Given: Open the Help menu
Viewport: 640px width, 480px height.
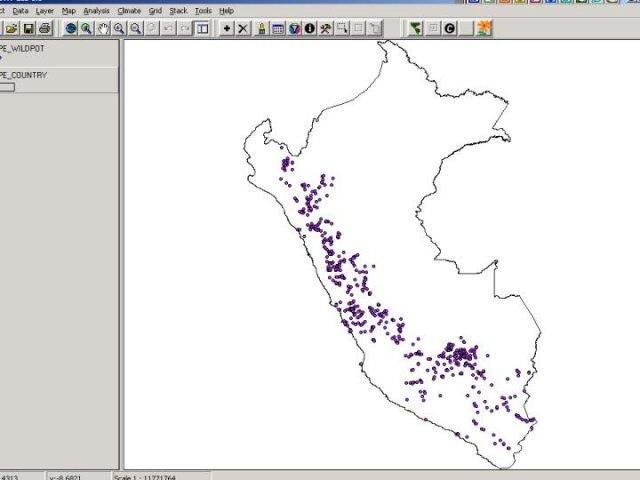Looking at the screenshot, I should tap(227, 11).
